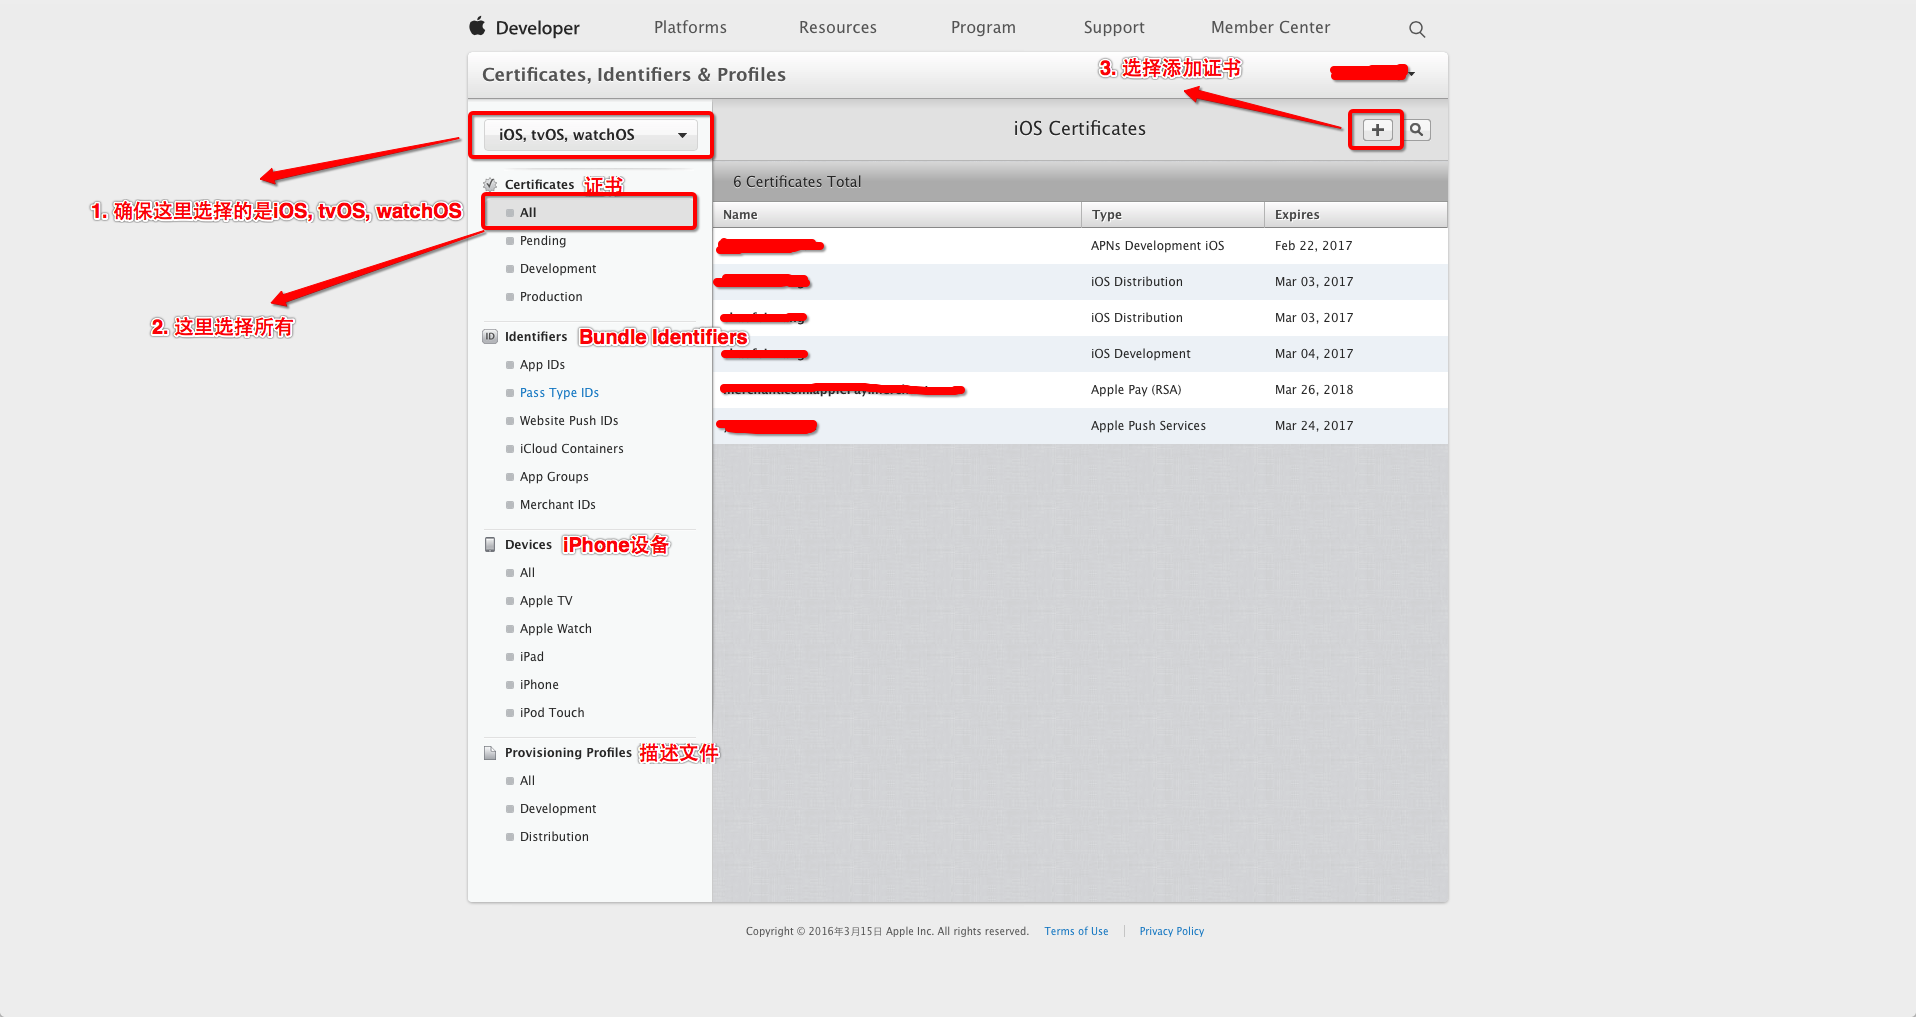This screenshot has width=1916, height=1017.
Task: Show iPhone devices
Action: (539, 685)
